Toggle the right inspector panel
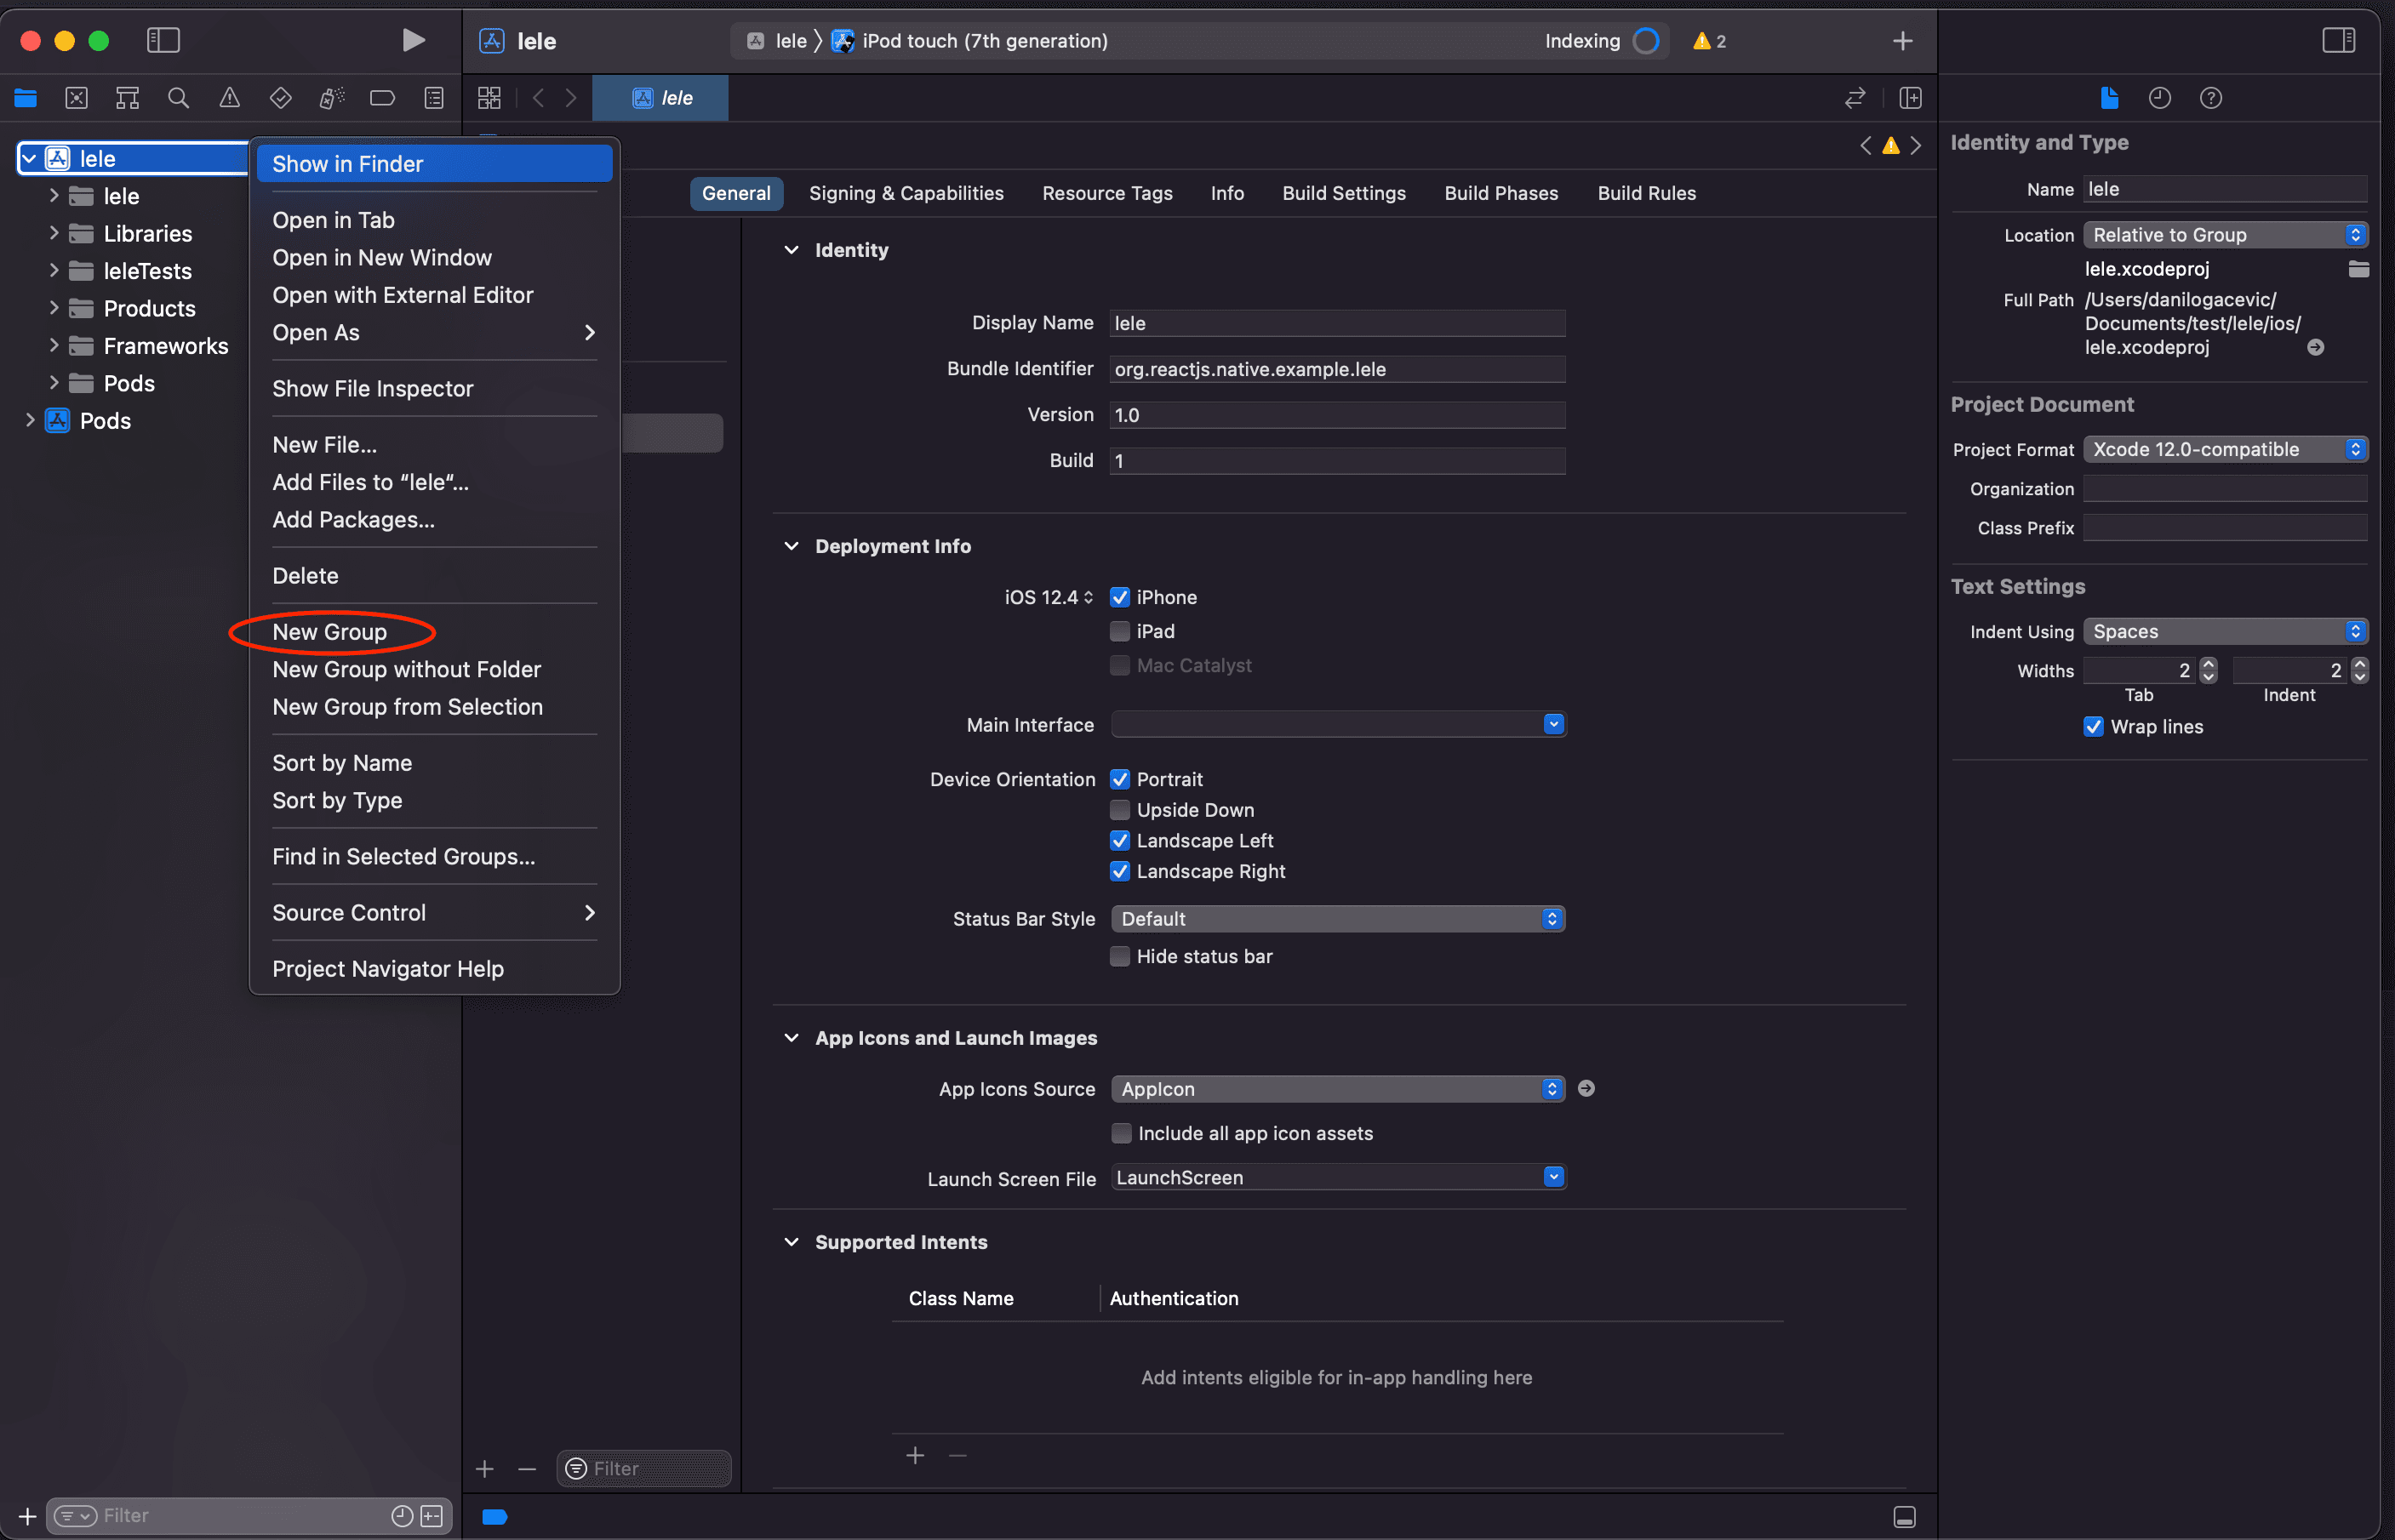 pos(2339,40)
